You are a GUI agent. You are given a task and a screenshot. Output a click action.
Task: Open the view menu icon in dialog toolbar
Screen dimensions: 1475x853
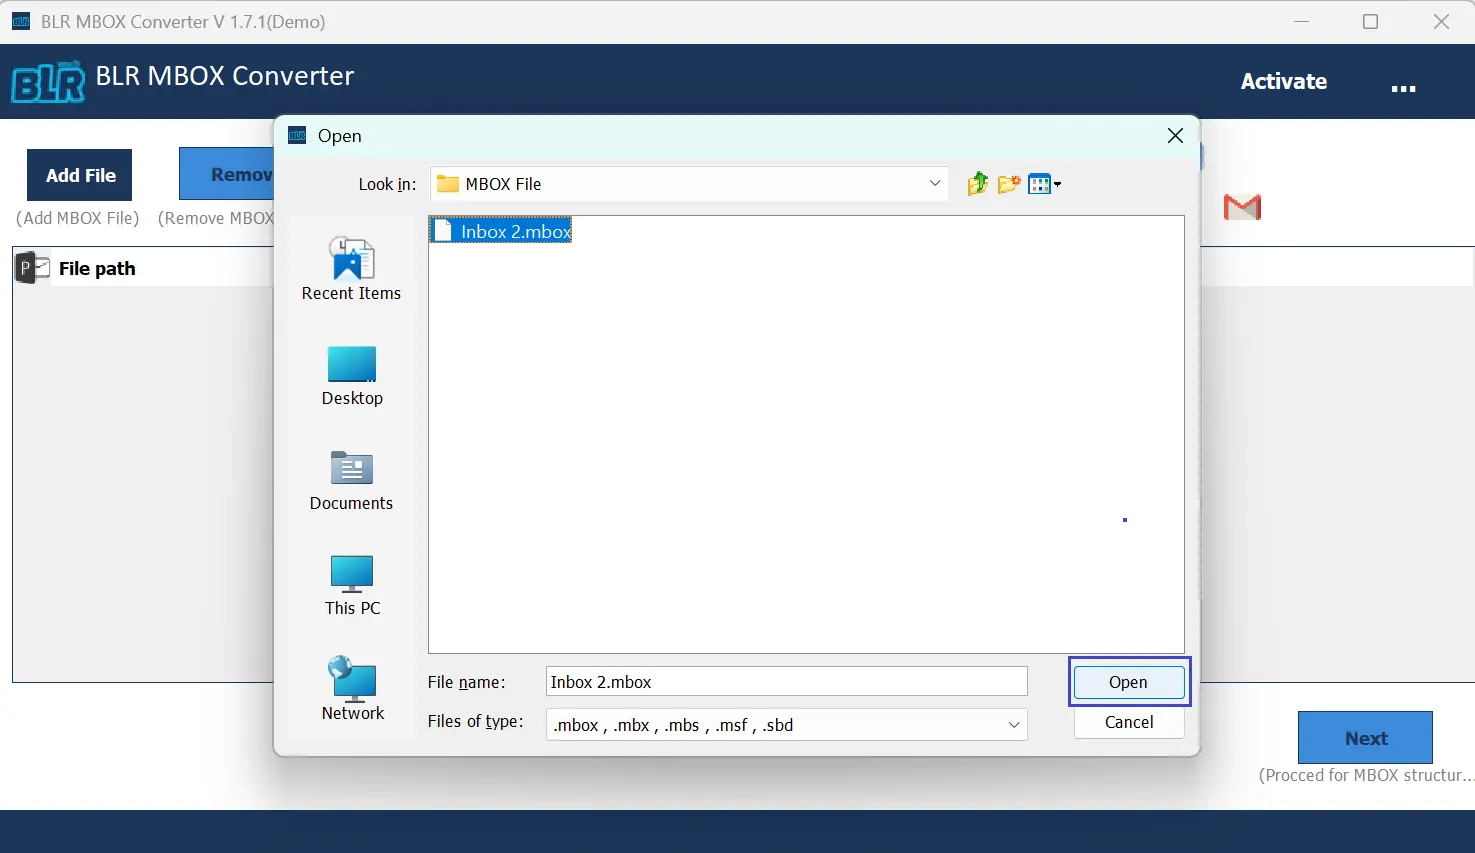pos(1044,184)
